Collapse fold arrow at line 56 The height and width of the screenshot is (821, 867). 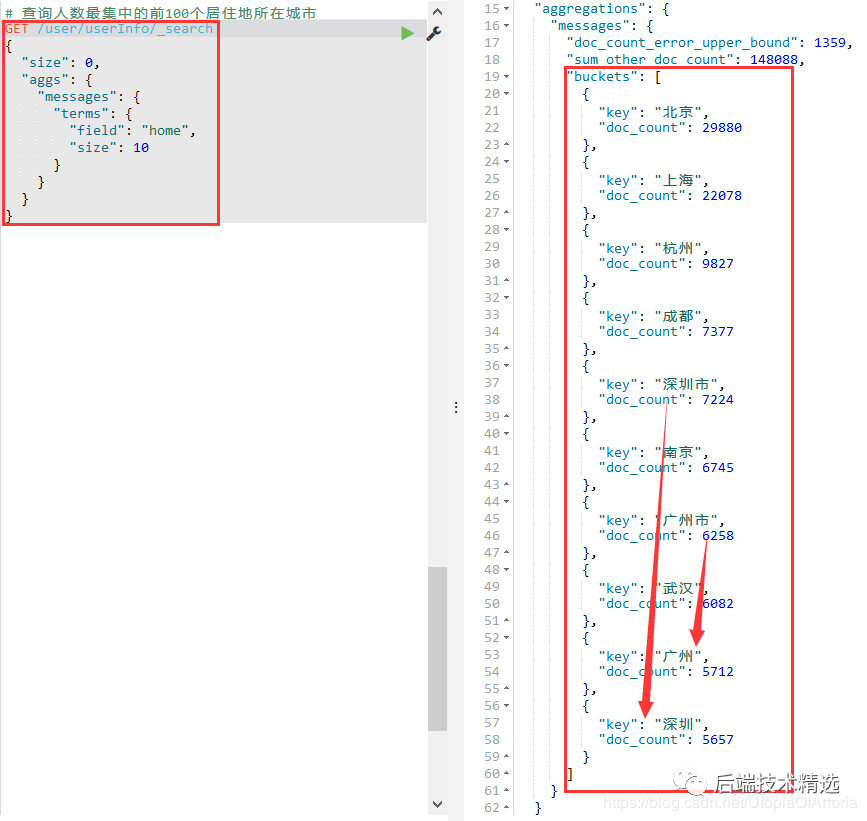tap(506, 706)
